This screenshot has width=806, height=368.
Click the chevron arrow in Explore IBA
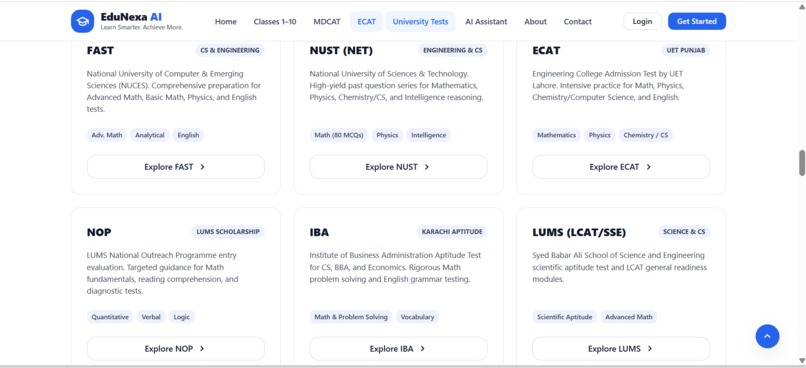coord(423,348)
